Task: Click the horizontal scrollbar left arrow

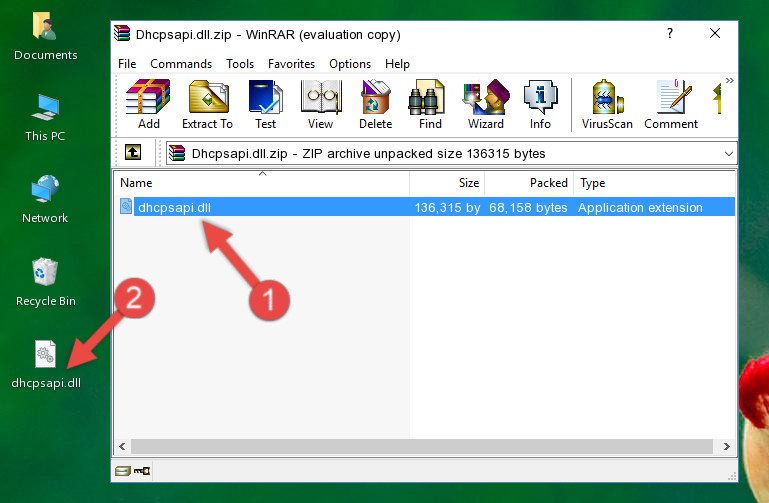Action: coord(123,446)
